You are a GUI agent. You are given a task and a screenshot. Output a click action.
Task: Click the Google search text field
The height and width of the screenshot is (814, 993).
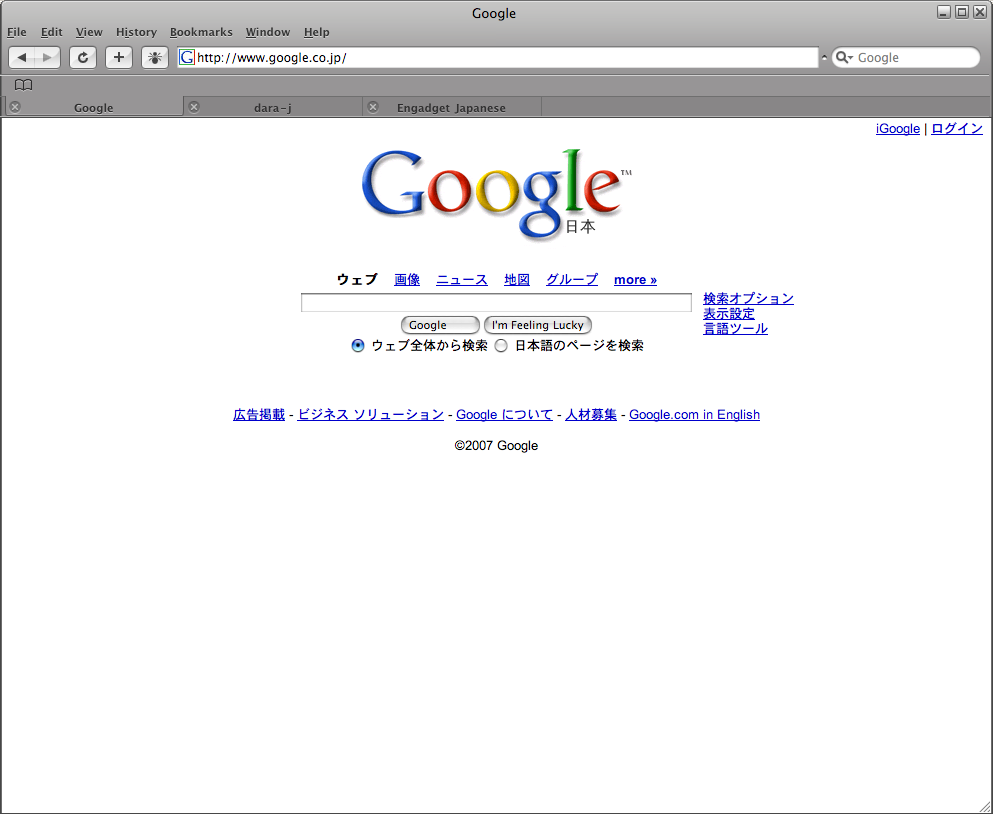point(496,303)
